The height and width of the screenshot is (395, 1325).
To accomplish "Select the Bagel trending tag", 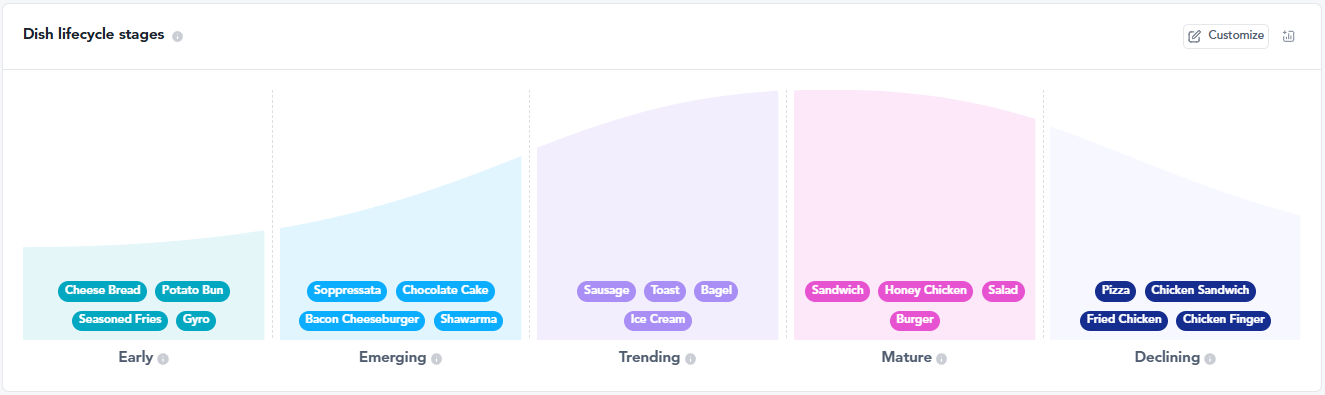I will 716,291.
